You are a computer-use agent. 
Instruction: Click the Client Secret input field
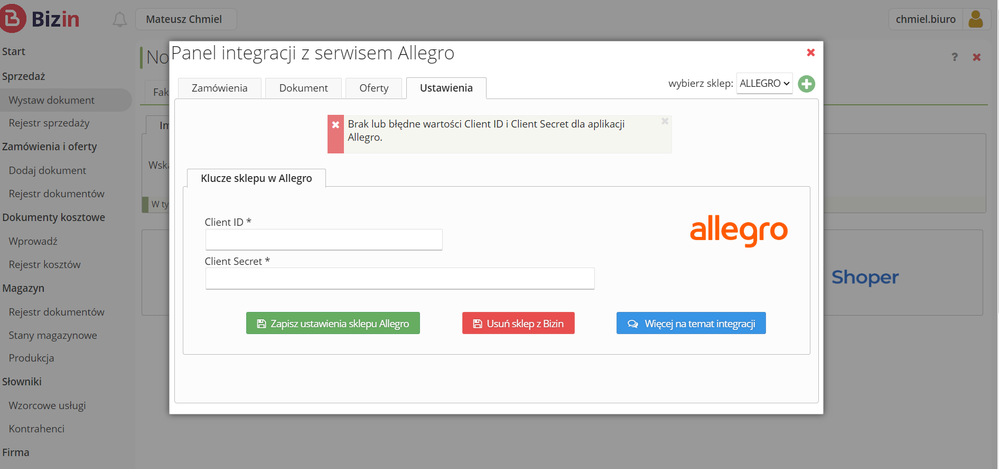(x=399, y=278)
